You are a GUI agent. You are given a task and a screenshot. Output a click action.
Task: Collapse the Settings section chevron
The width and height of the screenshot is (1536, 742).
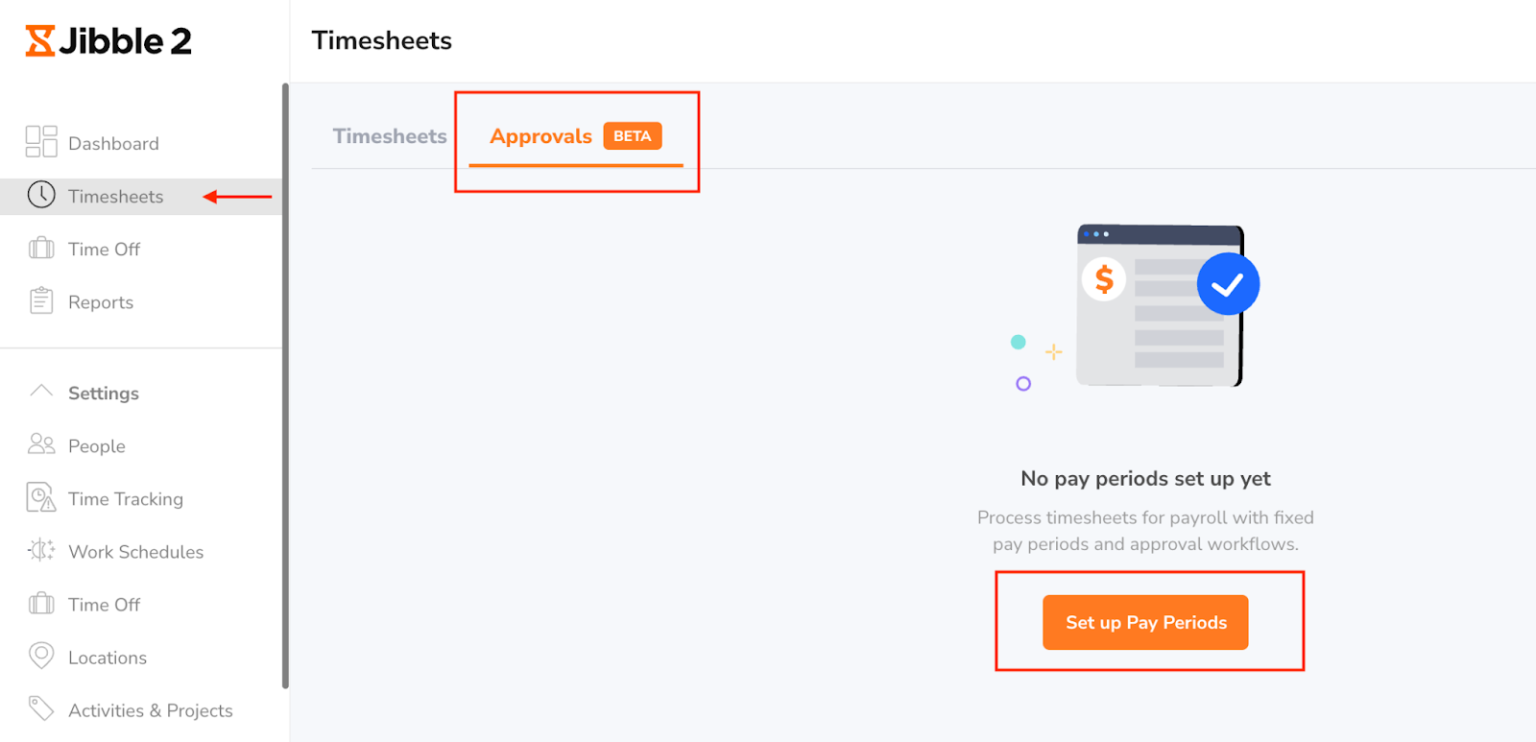coord(41,392)
